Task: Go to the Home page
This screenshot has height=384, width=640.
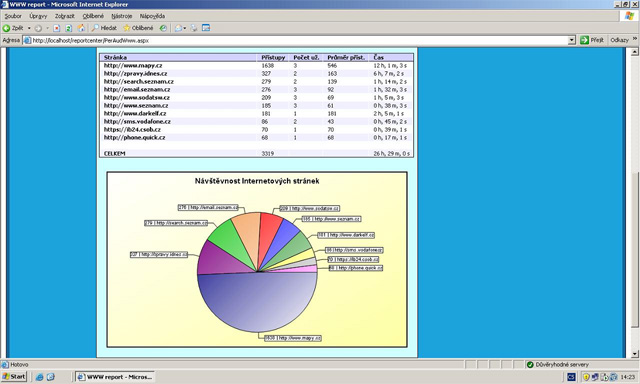Action: click(x=81, y=28)
